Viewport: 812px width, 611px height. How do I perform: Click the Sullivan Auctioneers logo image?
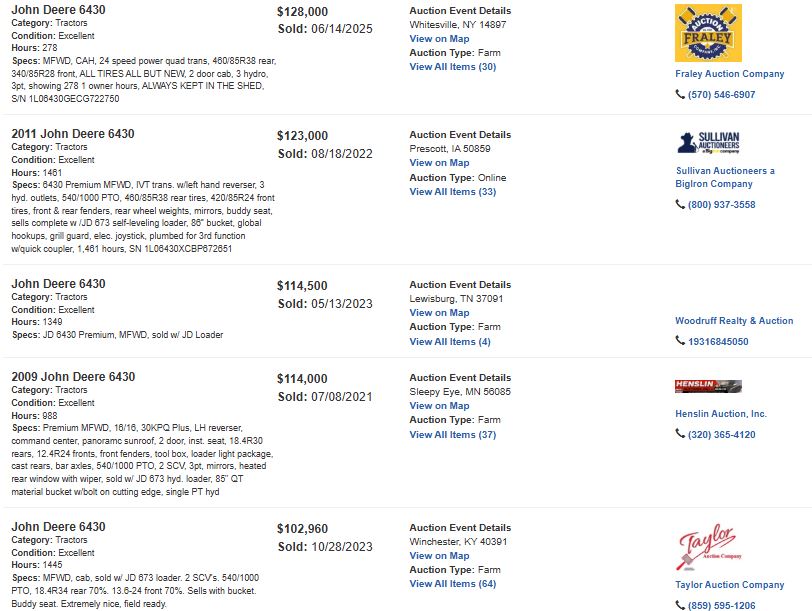click(708, 142)
